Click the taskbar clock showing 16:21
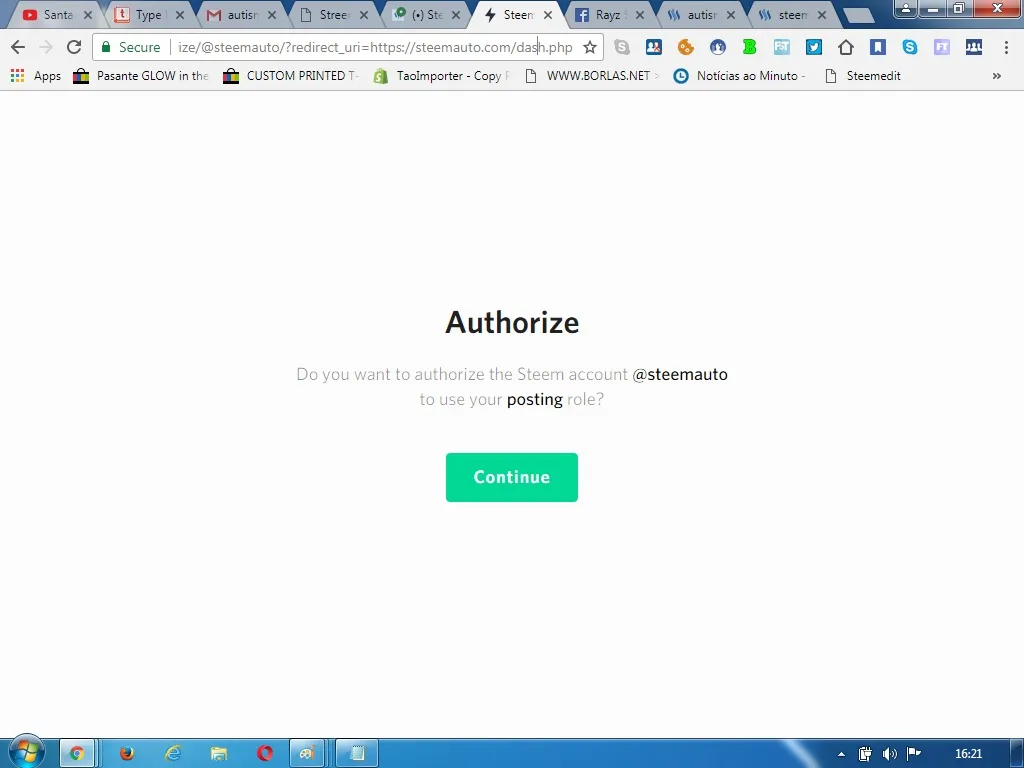Screen dimensions: 1024x768 click(x=968, y=754)
